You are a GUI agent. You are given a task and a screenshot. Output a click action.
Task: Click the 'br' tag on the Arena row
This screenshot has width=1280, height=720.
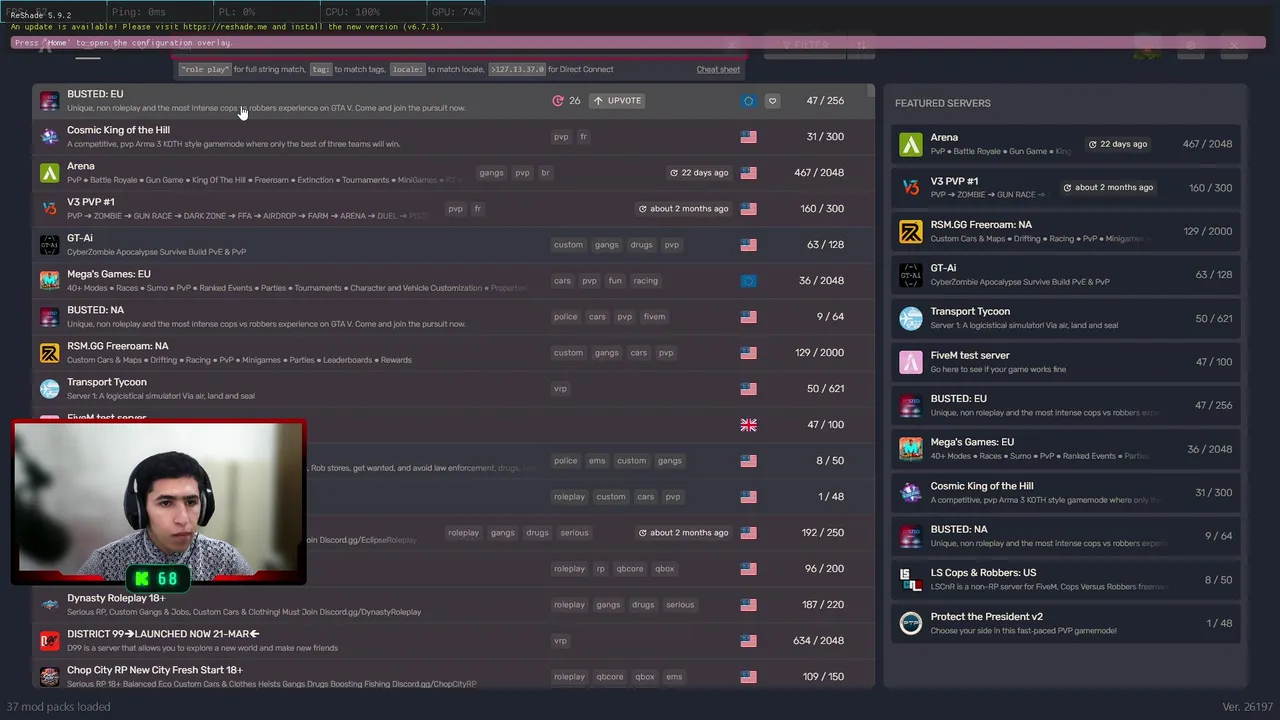(545, 173)
